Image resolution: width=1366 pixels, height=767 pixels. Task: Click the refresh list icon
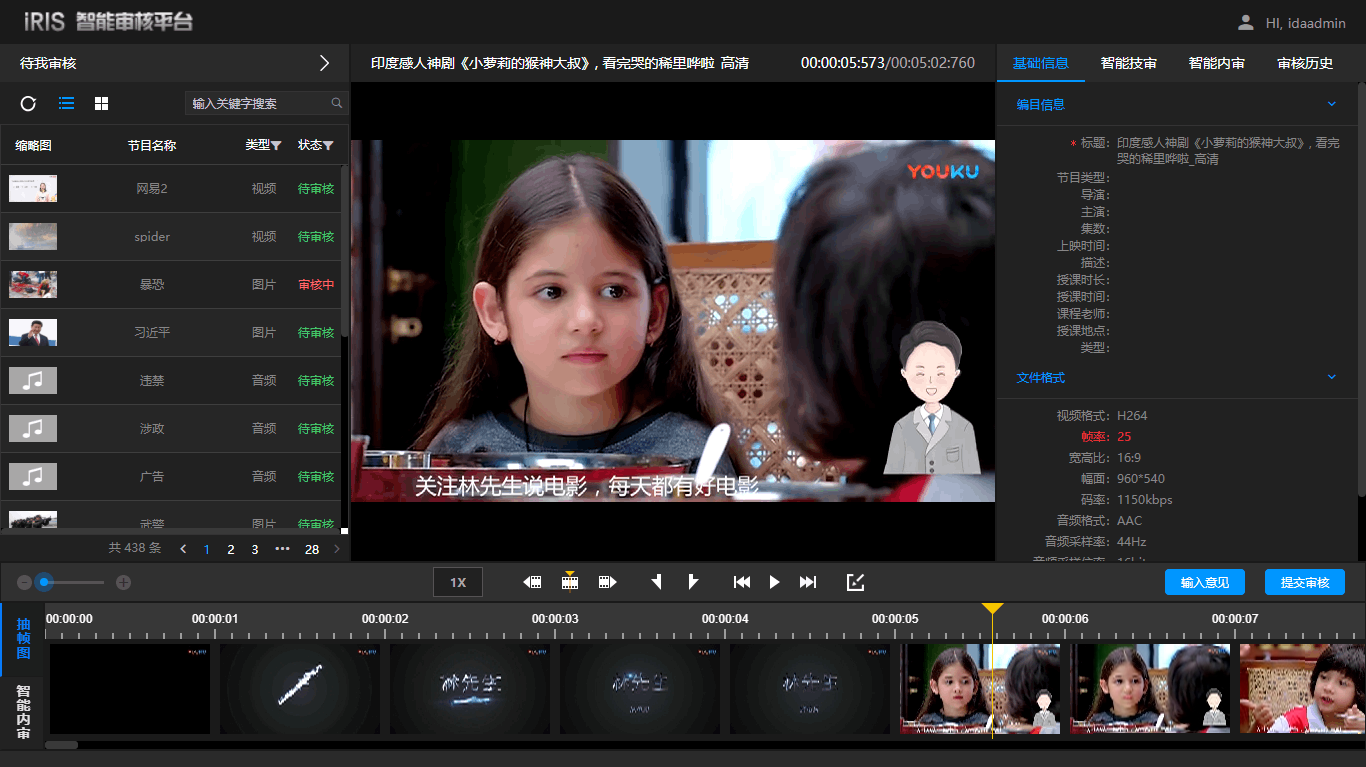pyautogui.click(x=28, y=103)
